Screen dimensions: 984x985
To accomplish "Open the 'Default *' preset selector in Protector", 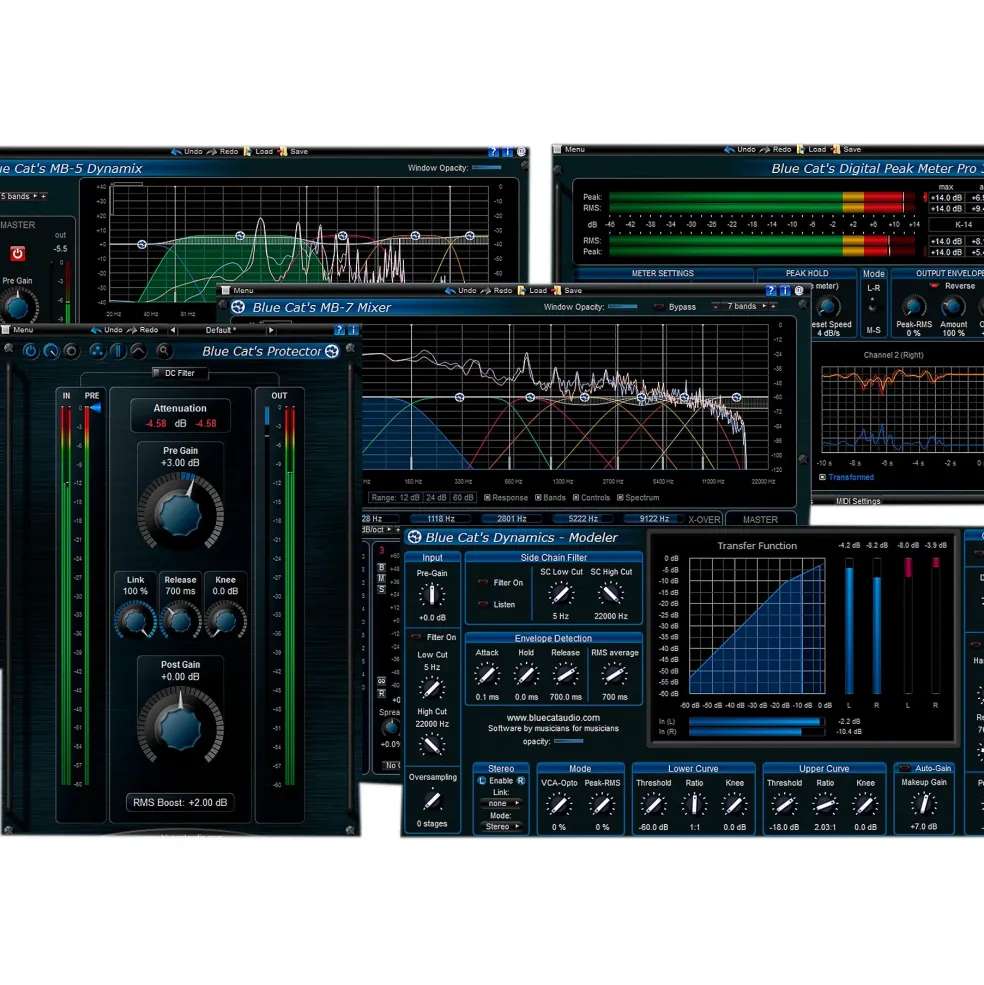I will click(221, 330).
